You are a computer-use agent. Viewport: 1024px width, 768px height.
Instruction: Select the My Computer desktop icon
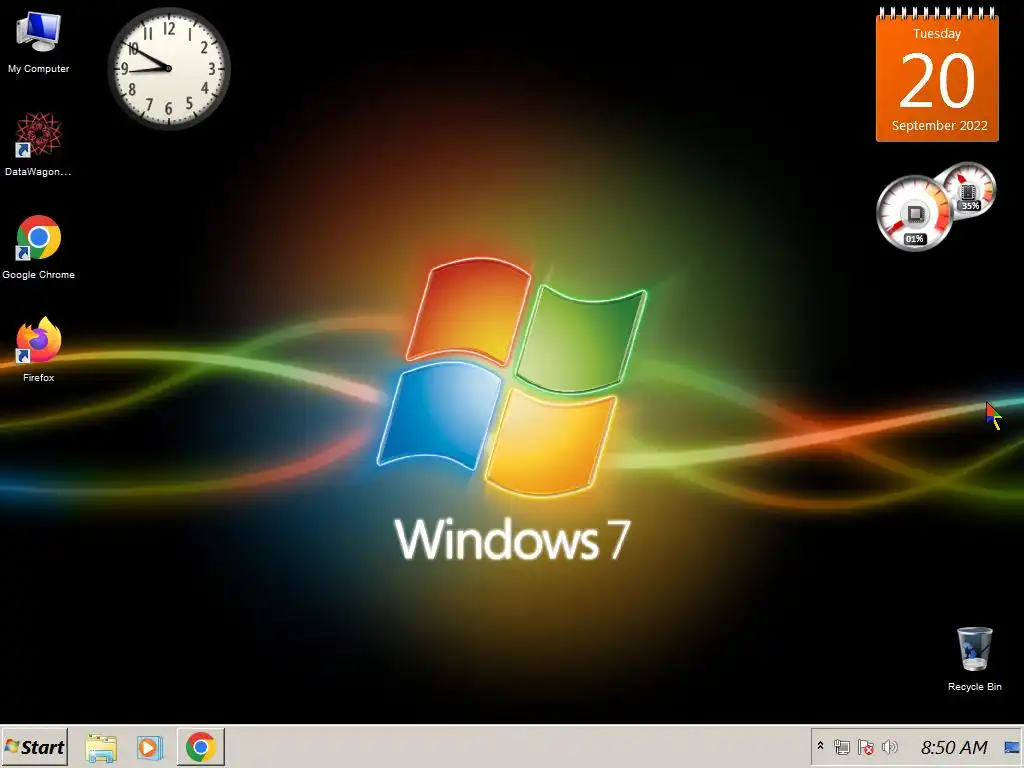point(39,42)
